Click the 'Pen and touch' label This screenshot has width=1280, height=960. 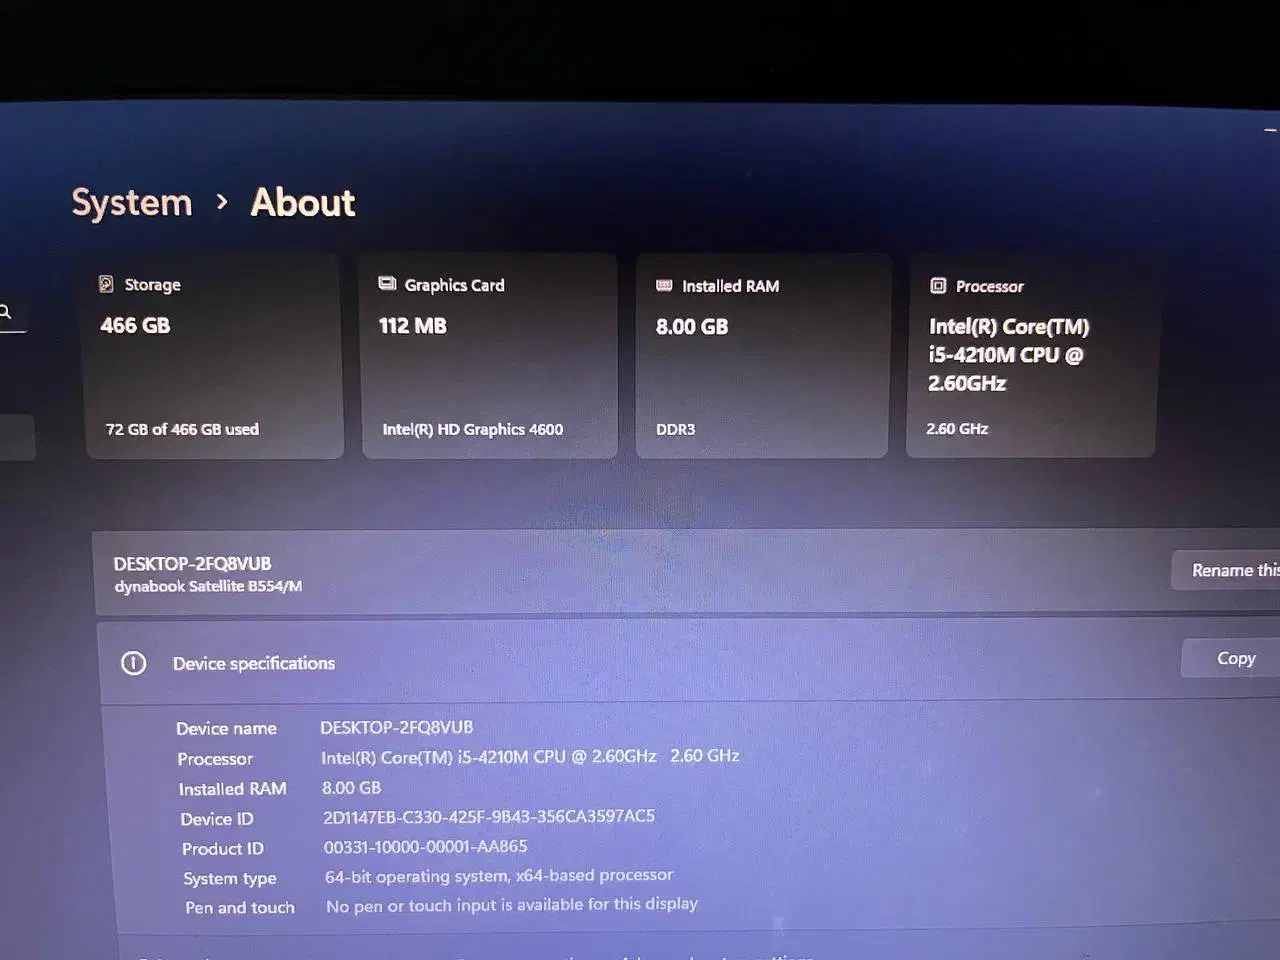point(240,908)
